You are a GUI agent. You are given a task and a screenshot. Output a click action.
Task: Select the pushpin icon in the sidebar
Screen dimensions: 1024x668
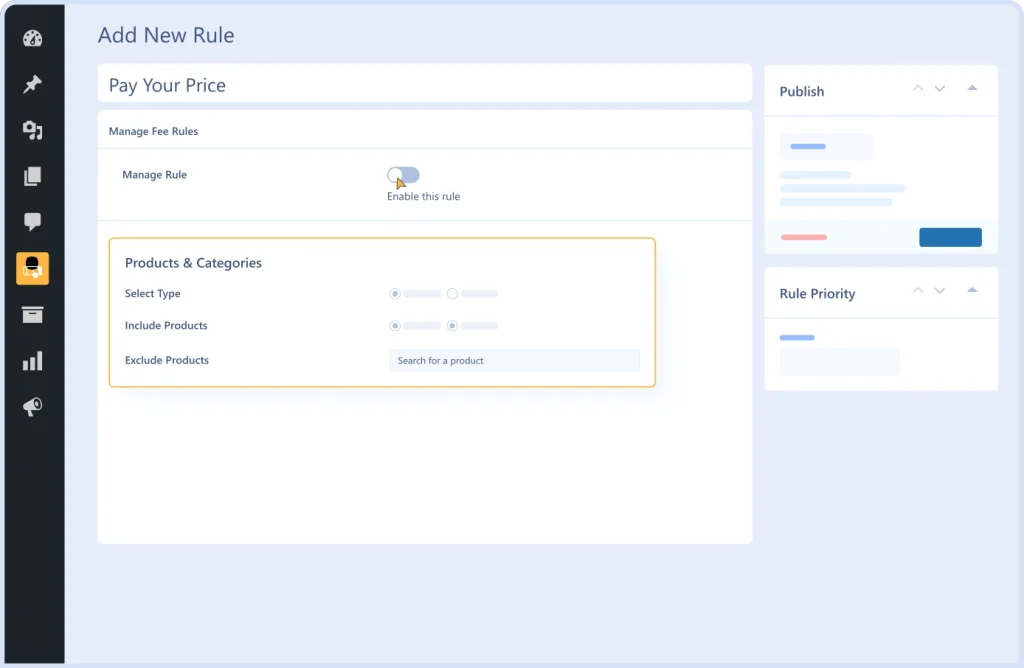[32, 84]
